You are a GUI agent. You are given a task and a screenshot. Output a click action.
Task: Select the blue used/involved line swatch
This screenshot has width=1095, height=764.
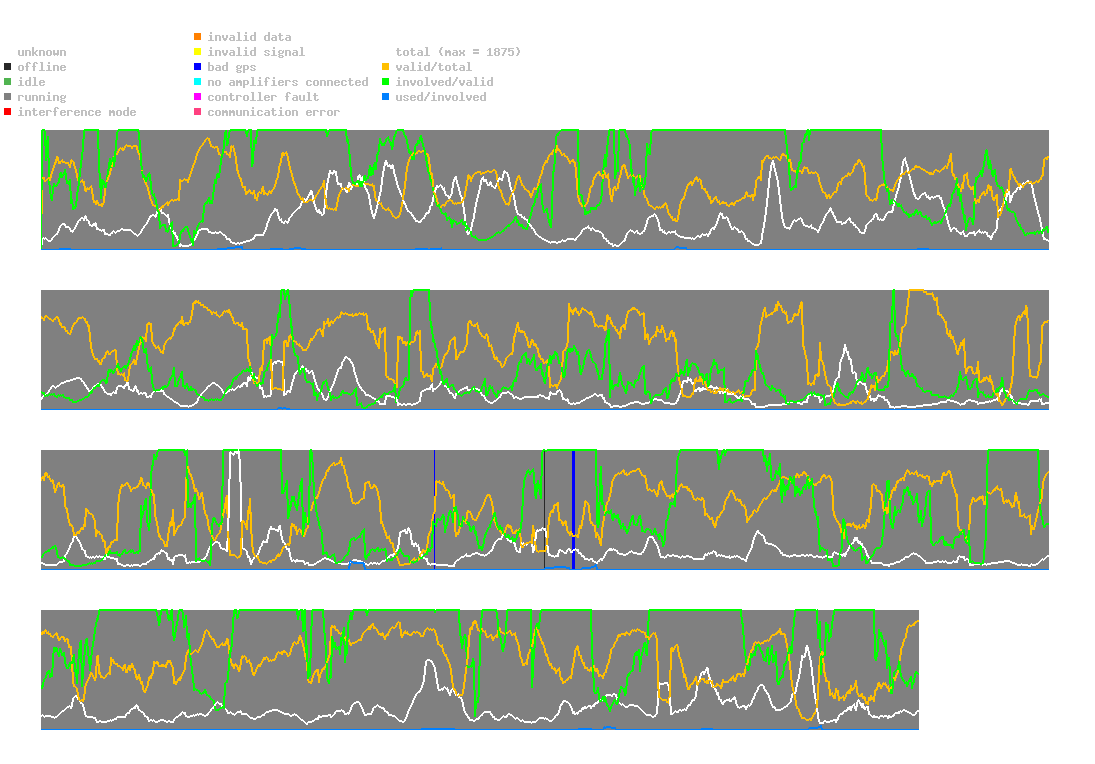[x=386, y=97]
